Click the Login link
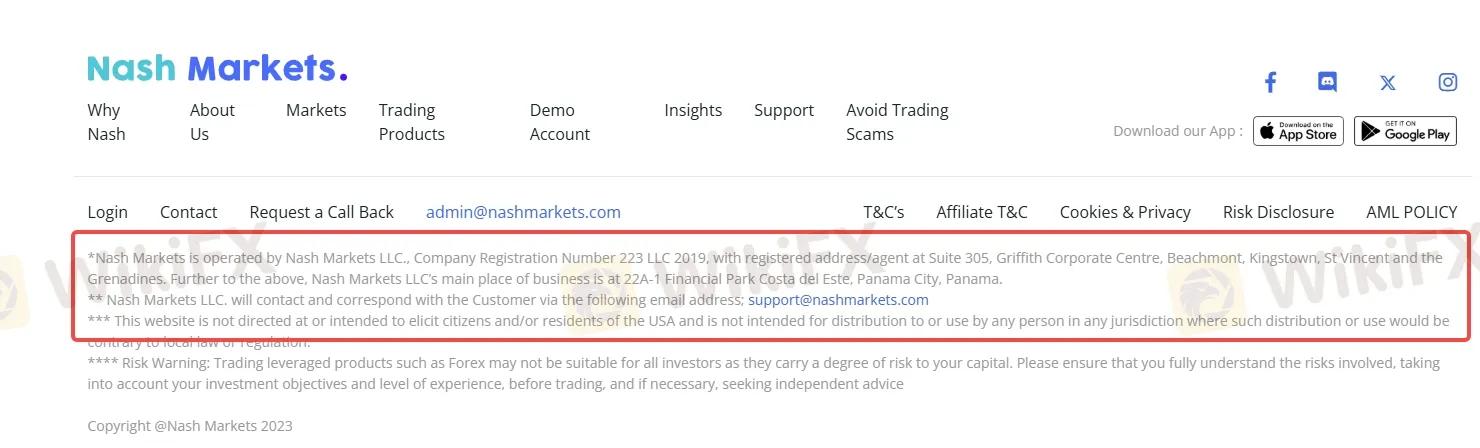 click(x=108, y=212)
